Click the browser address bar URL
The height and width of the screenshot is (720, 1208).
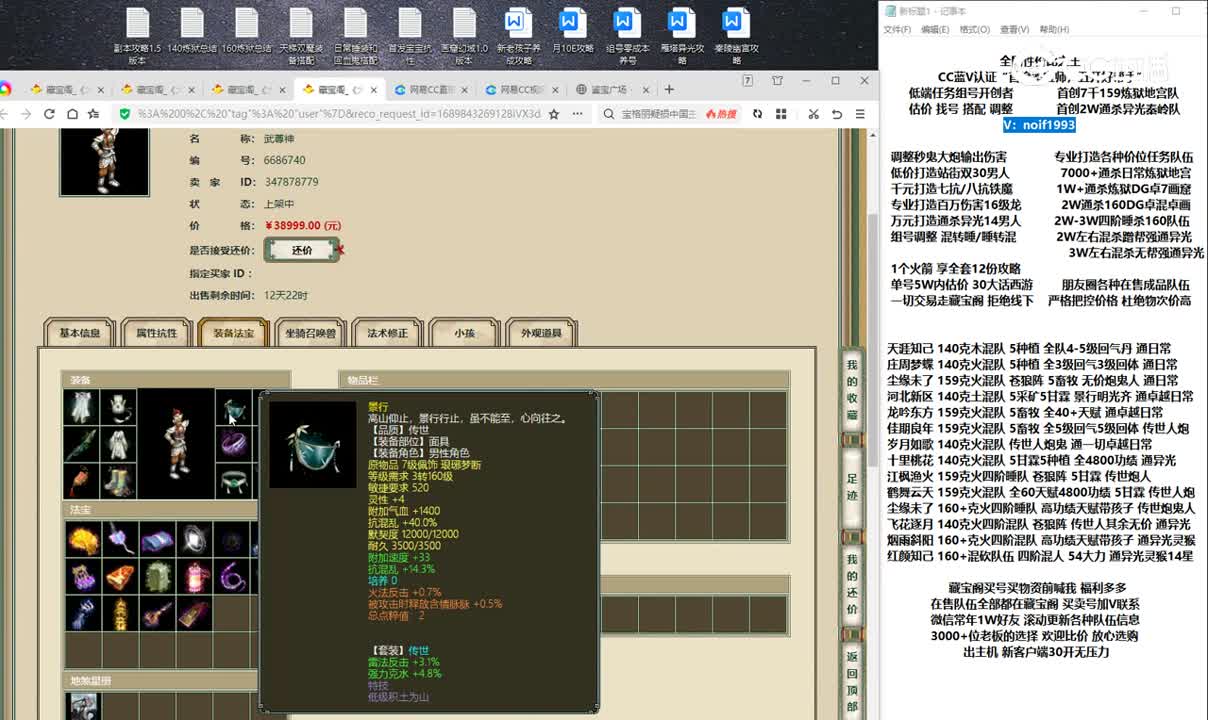click(x=340, y=114)
